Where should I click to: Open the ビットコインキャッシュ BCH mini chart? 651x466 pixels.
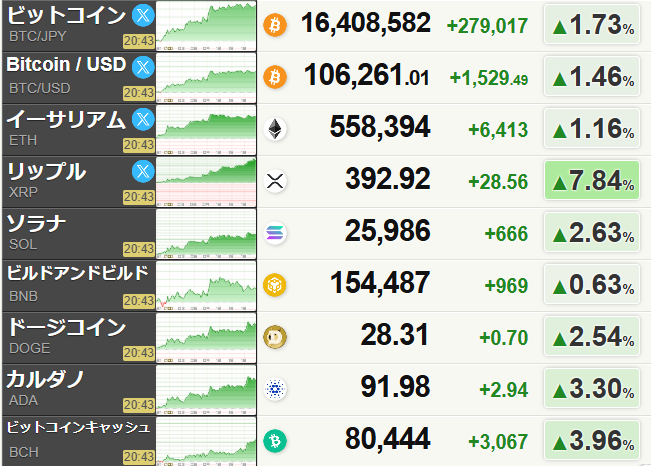[x=206, y=441]
